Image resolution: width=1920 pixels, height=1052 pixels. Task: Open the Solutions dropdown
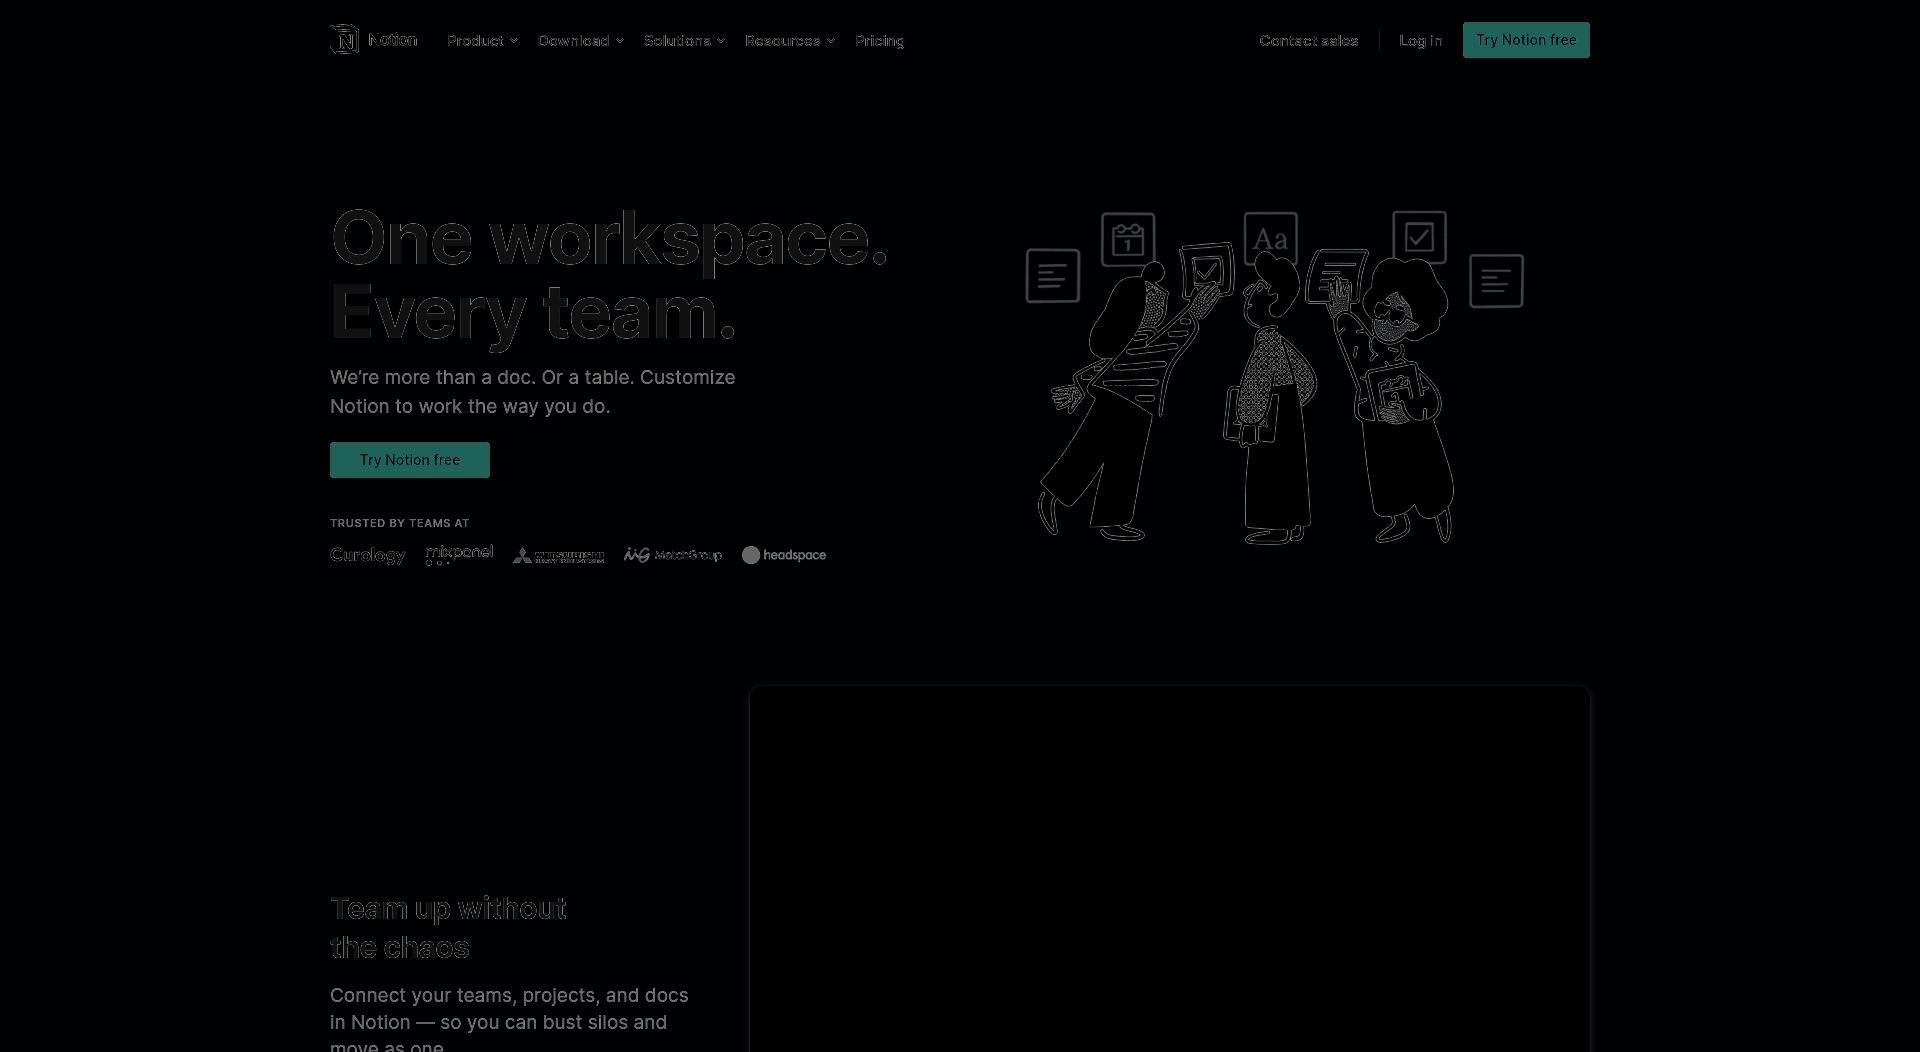[684, 41]
